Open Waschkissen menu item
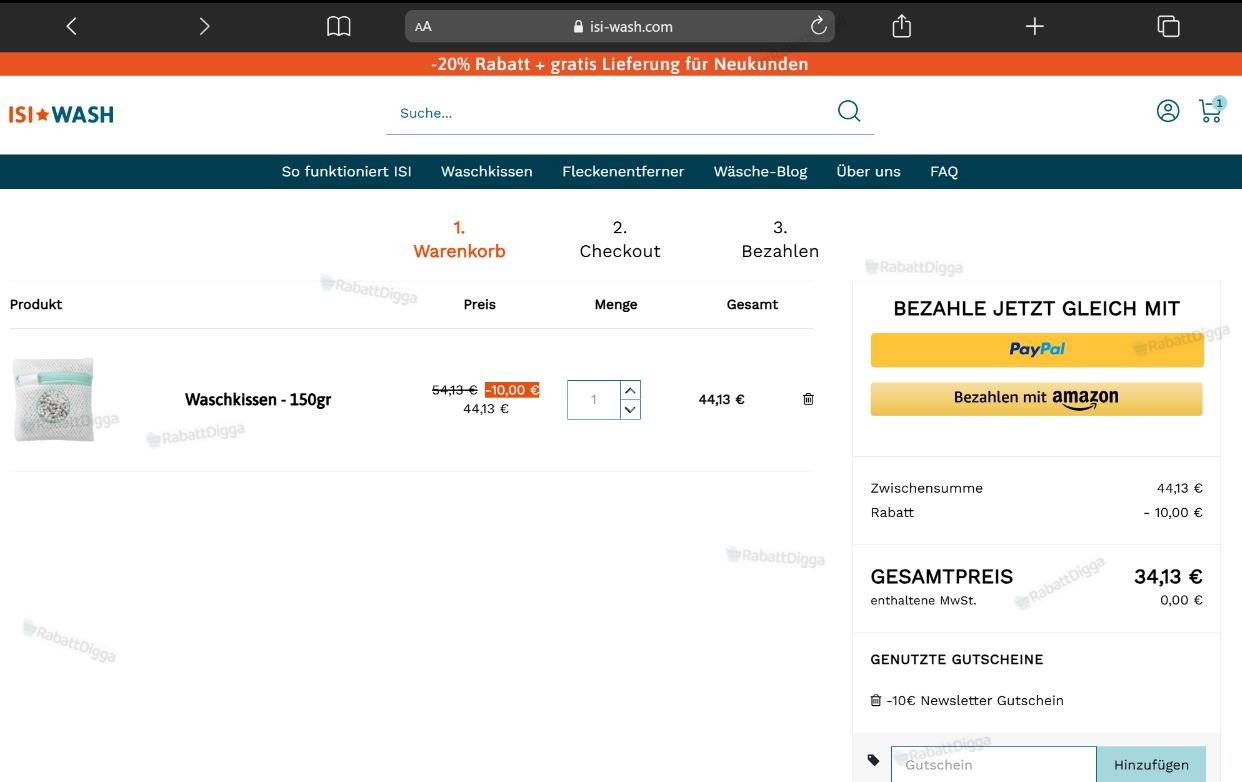Image resolution: width=1242 pixels, height=782 pixels. coord(487,171)
